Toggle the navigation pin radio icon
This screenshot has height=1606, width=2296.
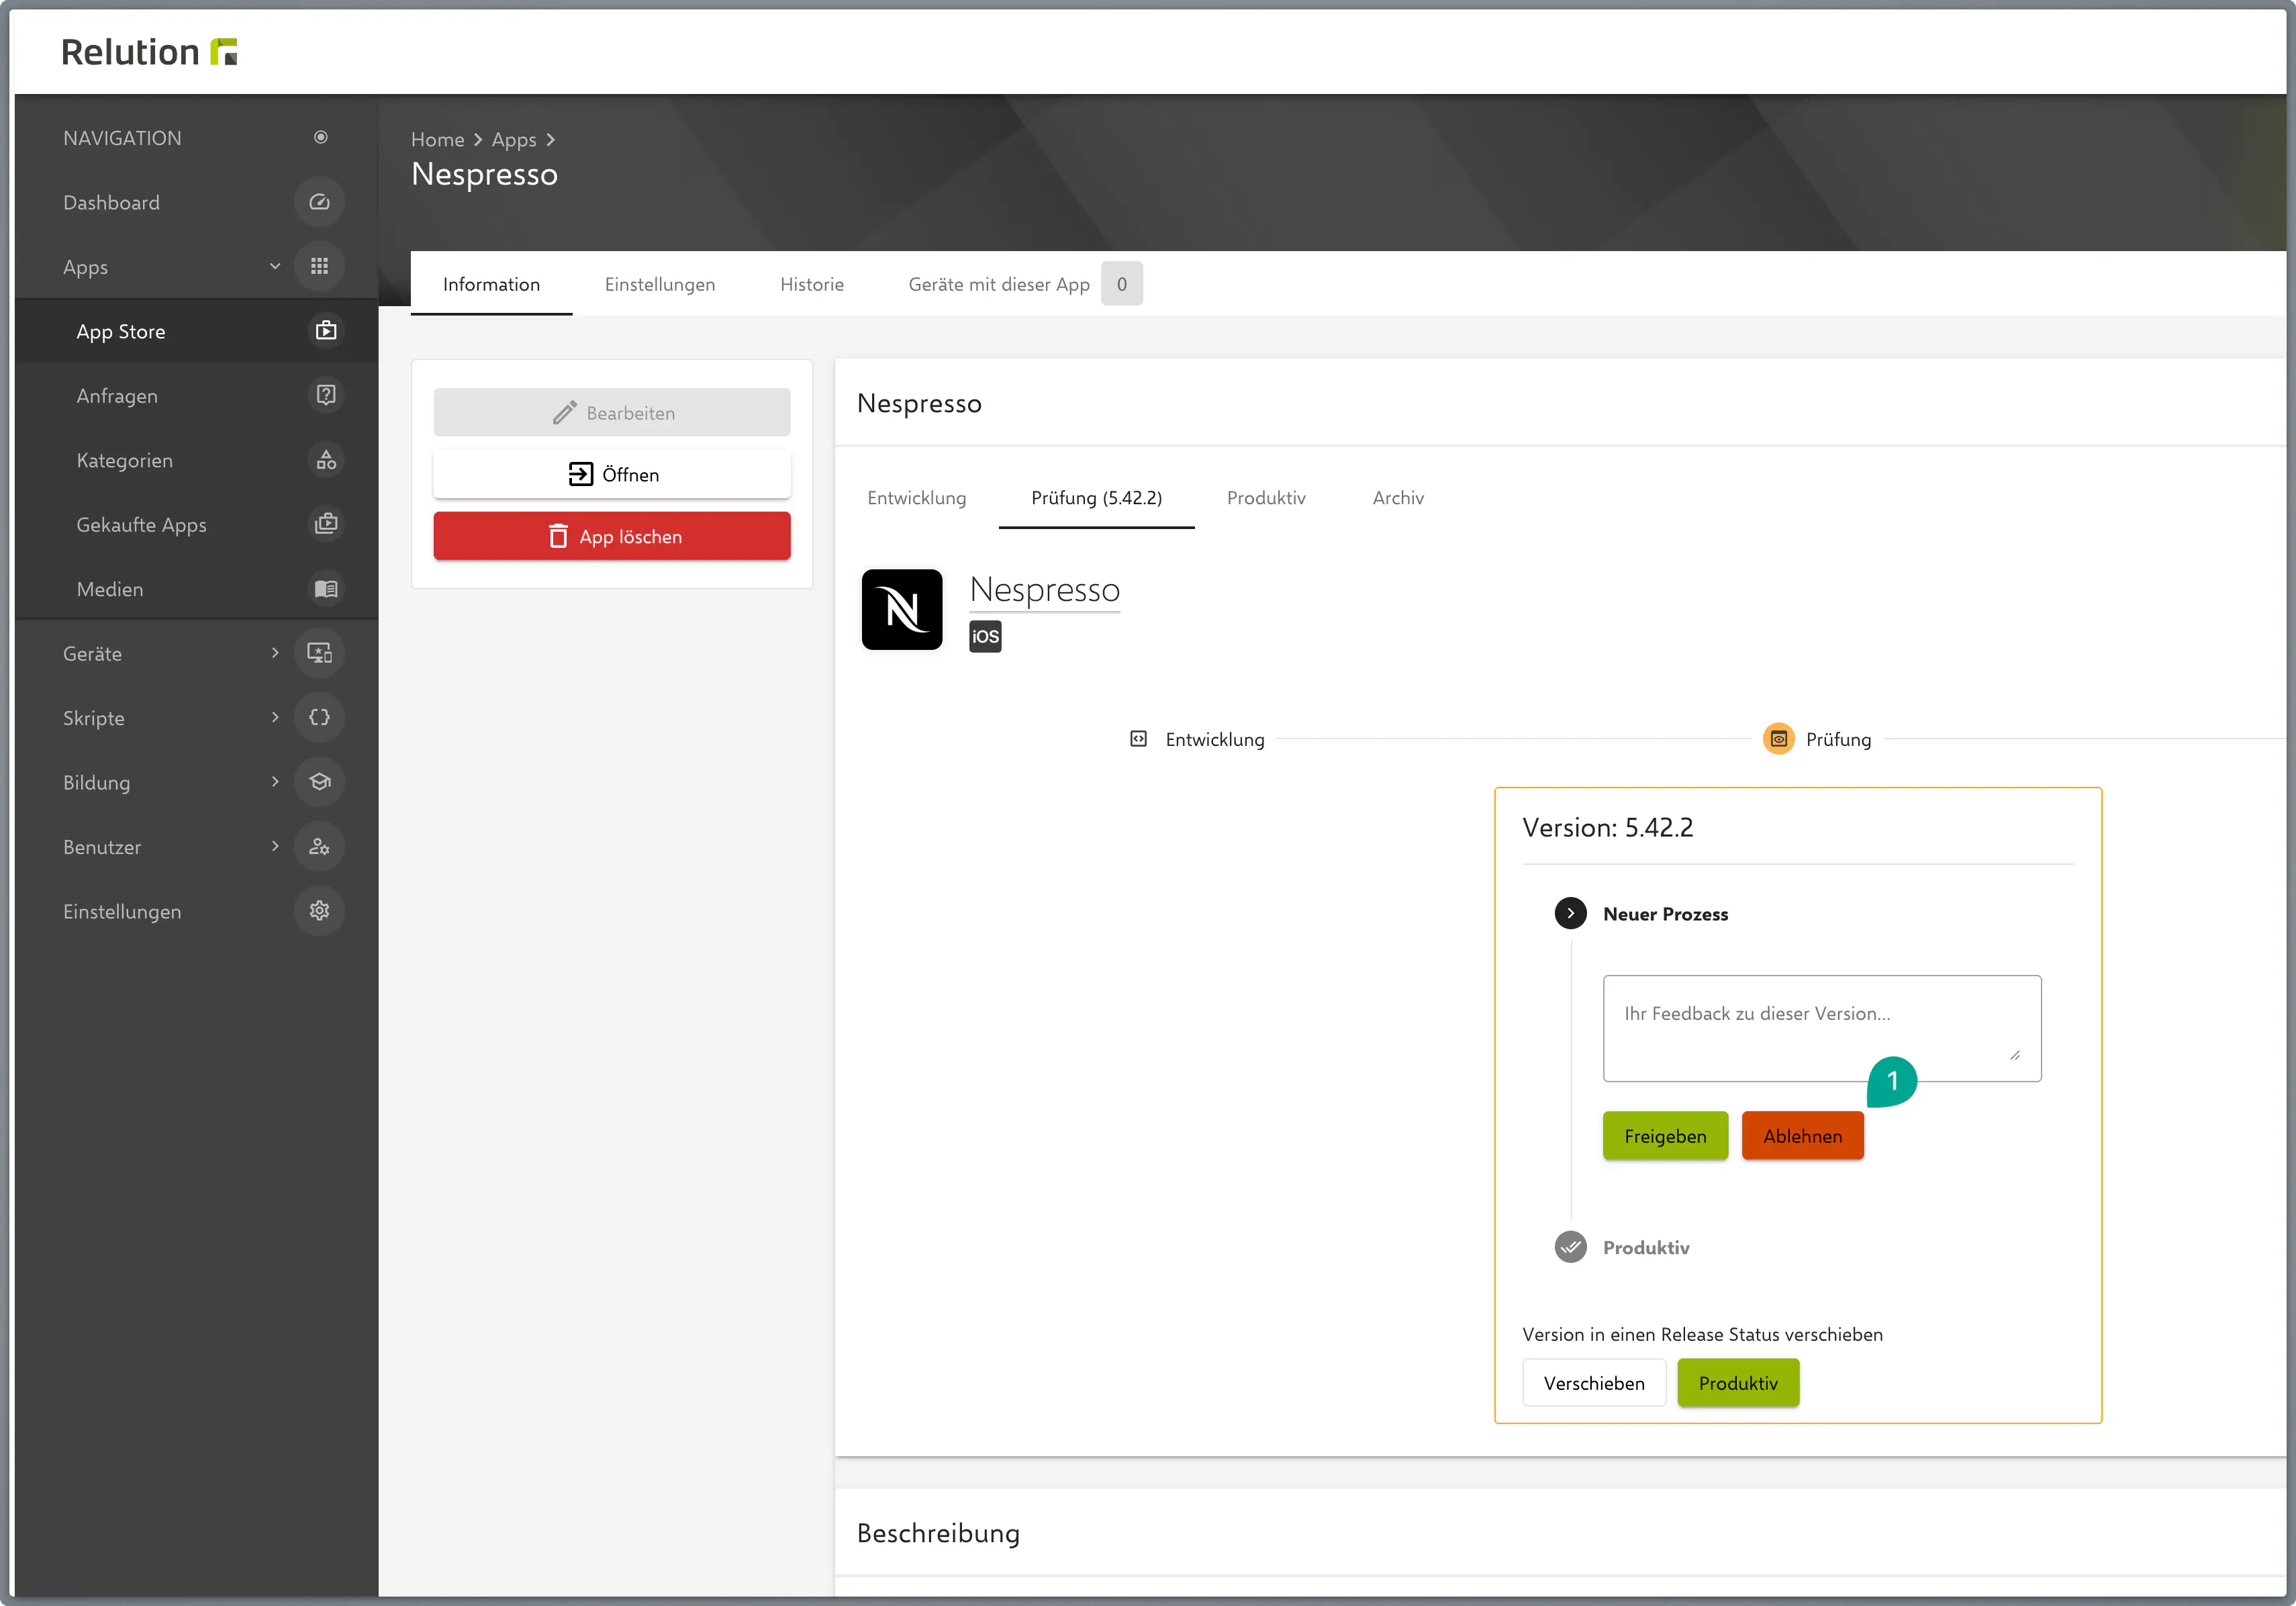tap(320, 137)
